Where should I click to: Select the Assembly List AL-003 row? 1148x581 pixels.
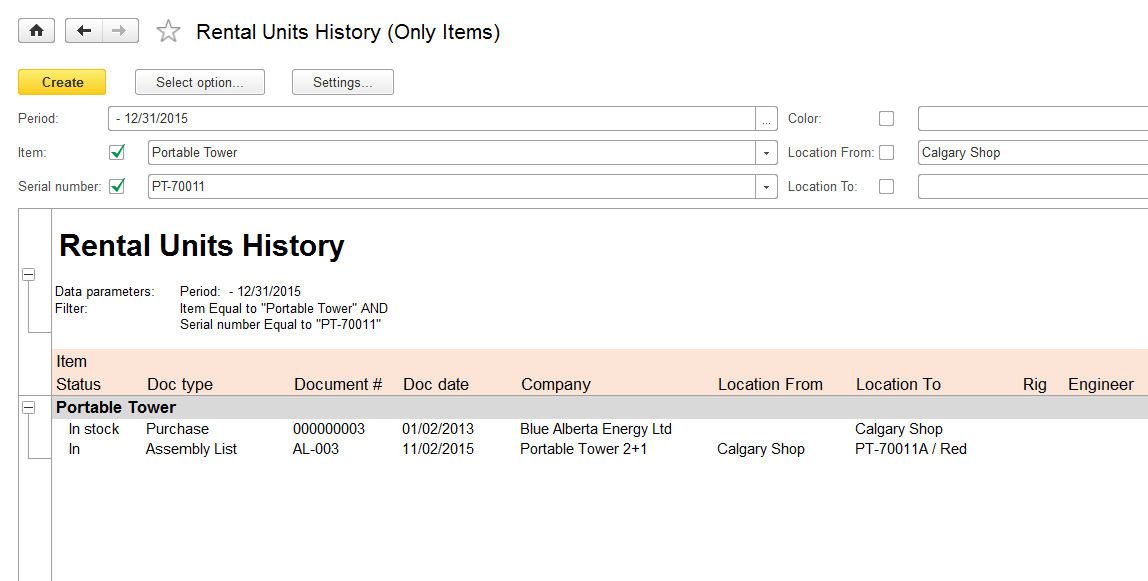(191, 449)
